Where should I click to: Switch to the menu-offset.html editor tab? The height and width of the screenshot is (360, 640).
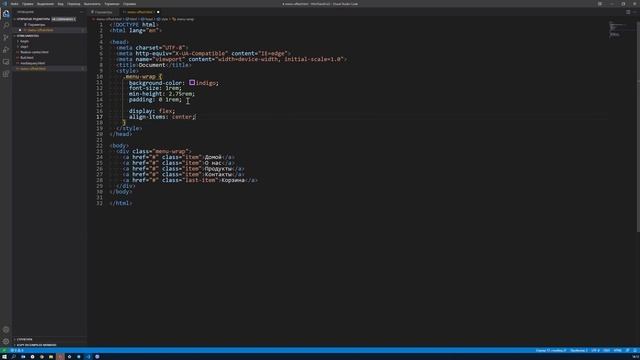[x=140, y=12]
